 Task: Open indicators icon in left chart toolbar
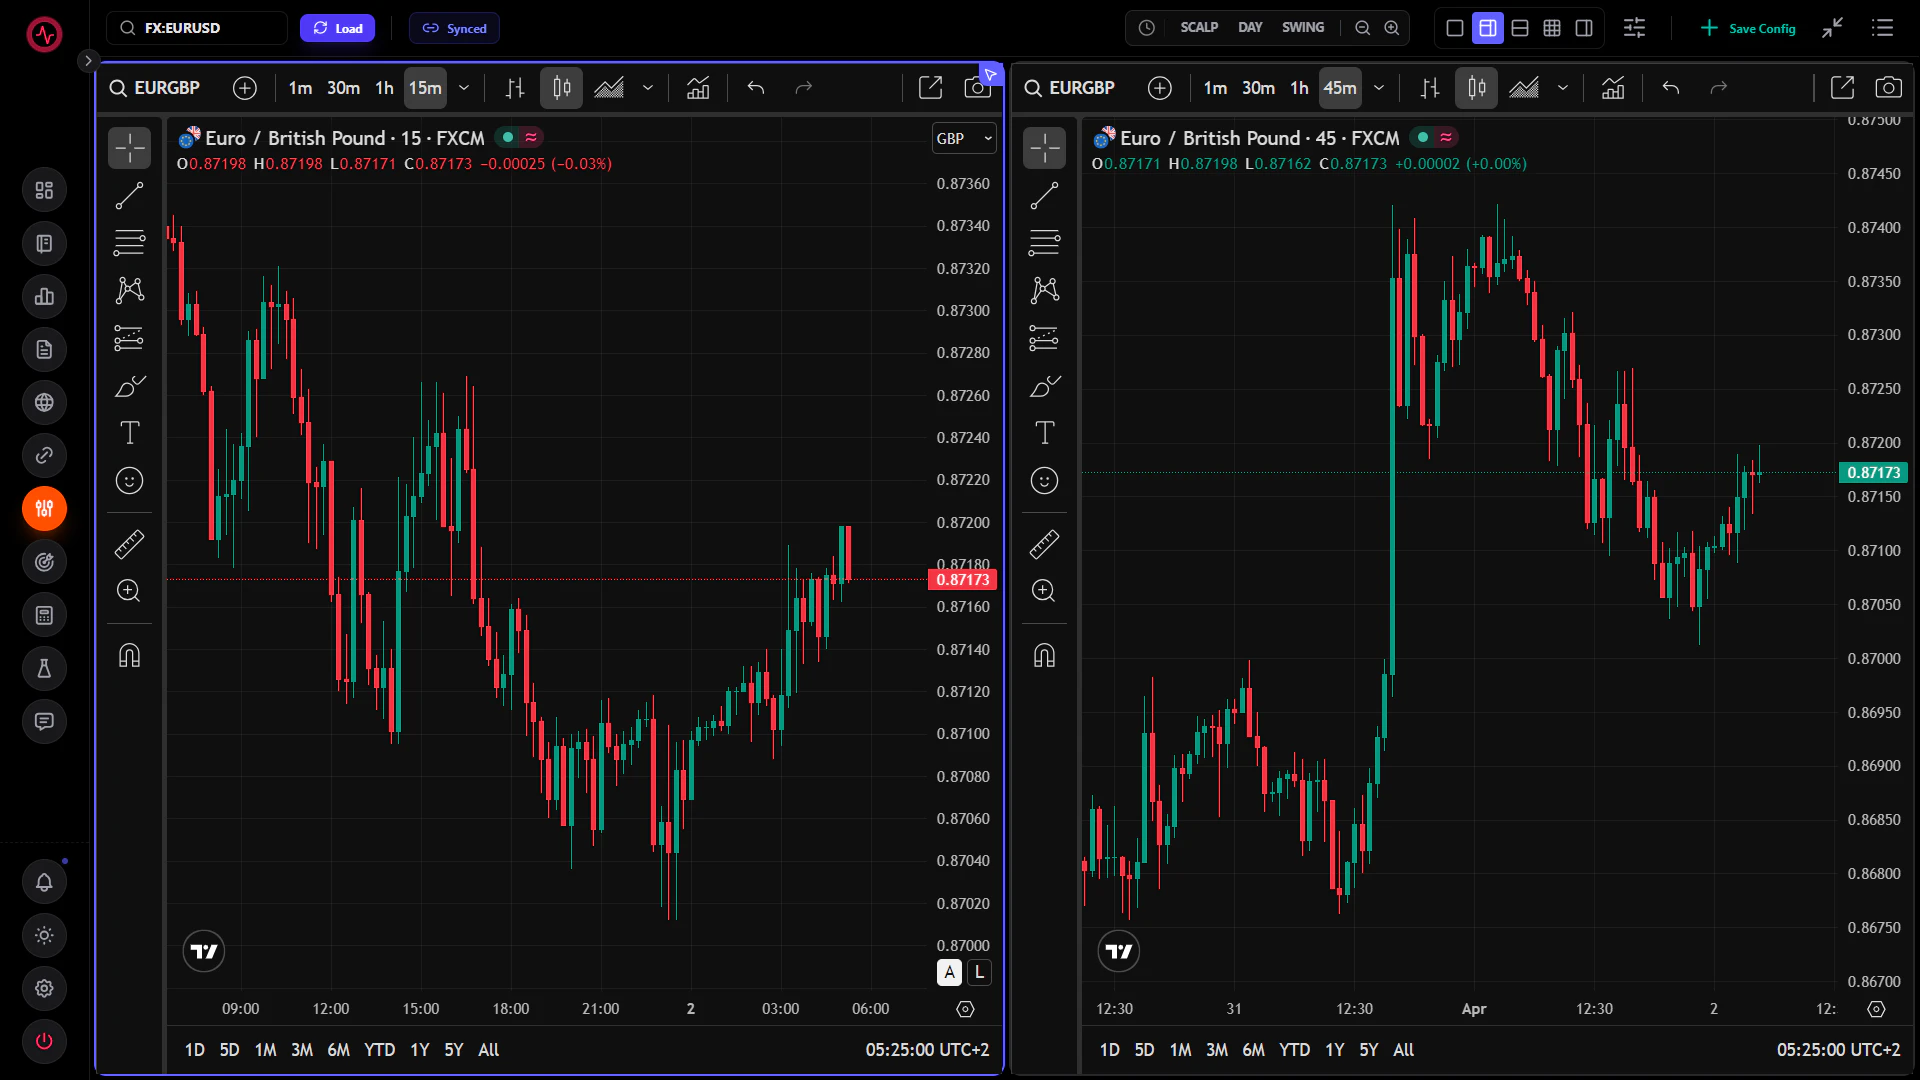pyautogui.click(x=698, y=88)
